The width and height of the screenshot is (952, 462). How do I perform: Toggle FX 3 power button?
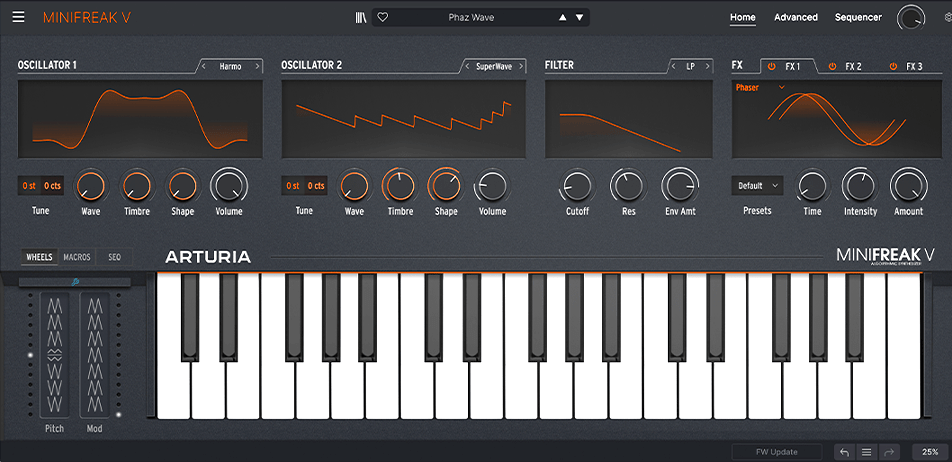point(893,66)
